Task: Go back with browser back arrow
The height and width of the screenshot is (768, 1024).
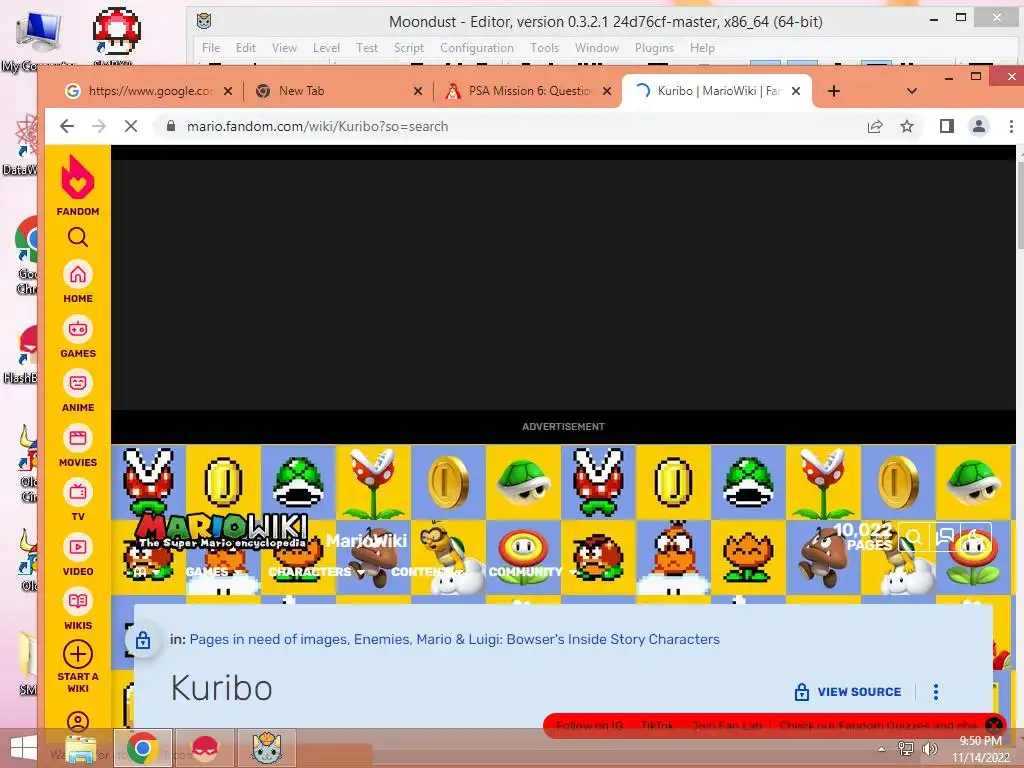Action: click(67, 126)
